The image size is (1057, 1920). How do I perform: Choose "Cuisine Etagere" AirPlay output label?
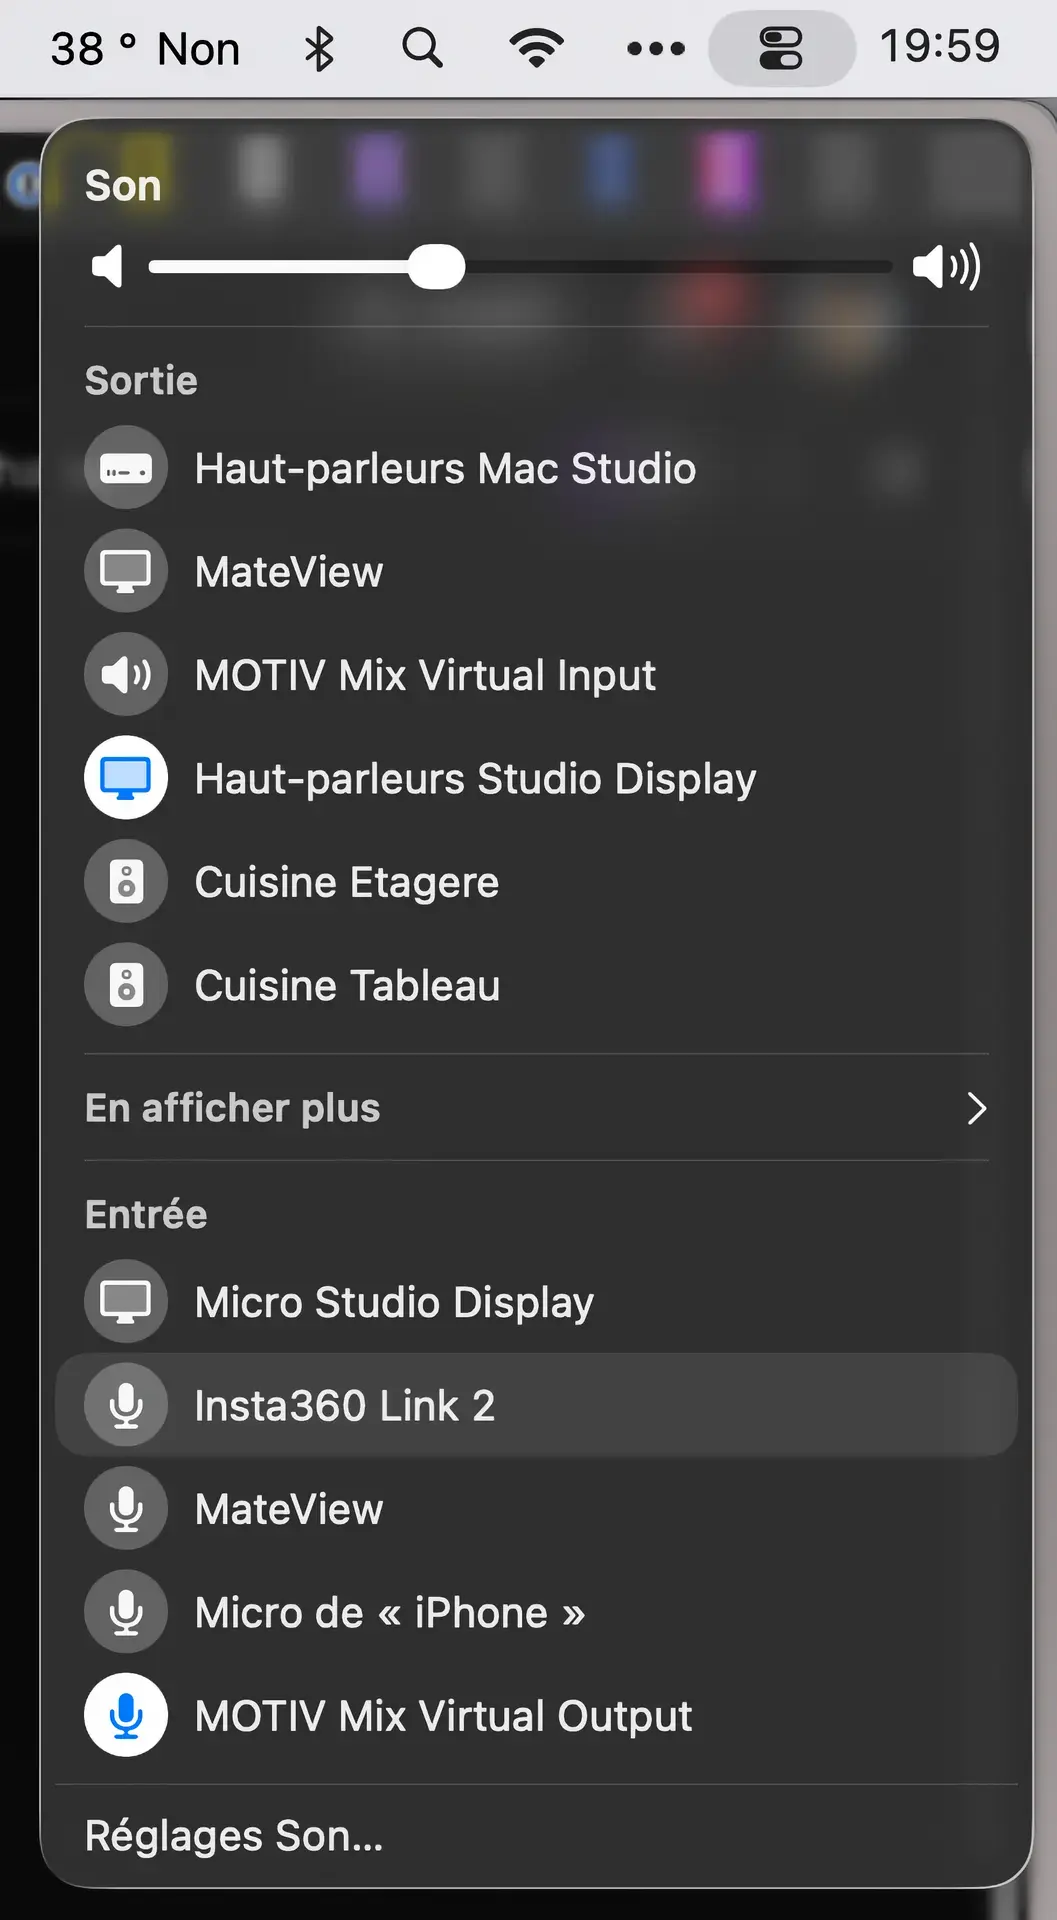point(347,883)
